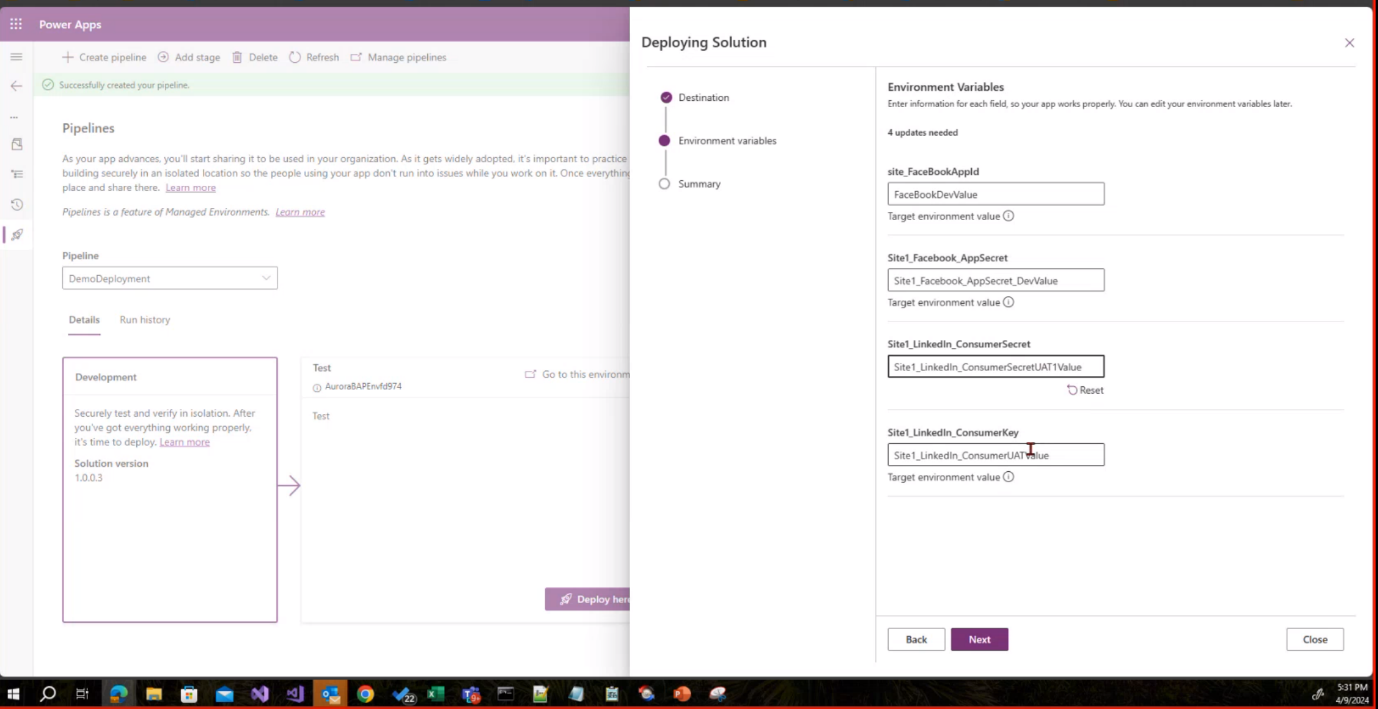Open Task View from taskbar

pos(83,694)
